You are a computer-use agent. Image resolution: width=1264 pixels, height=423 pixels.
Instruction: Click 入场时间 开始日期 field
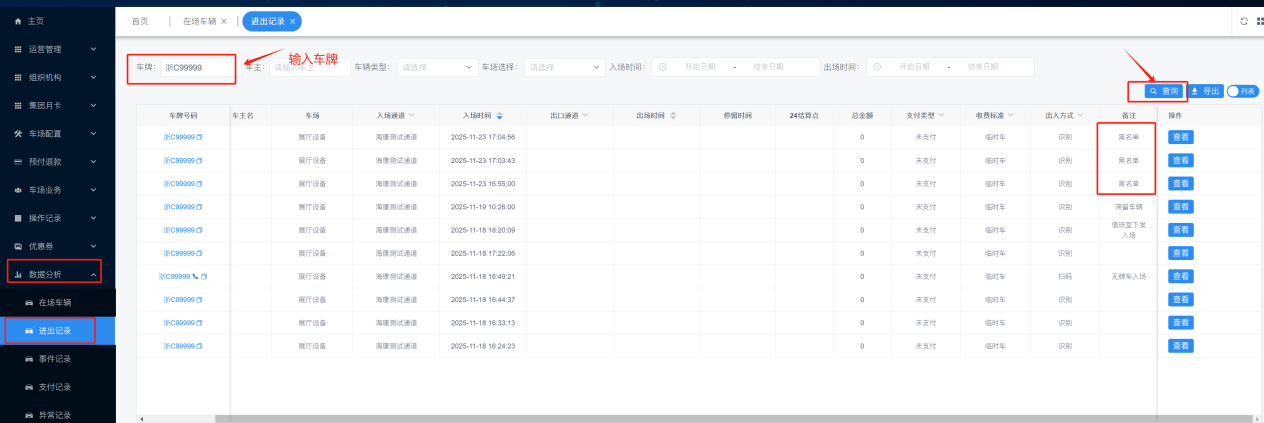pos(701,67)
